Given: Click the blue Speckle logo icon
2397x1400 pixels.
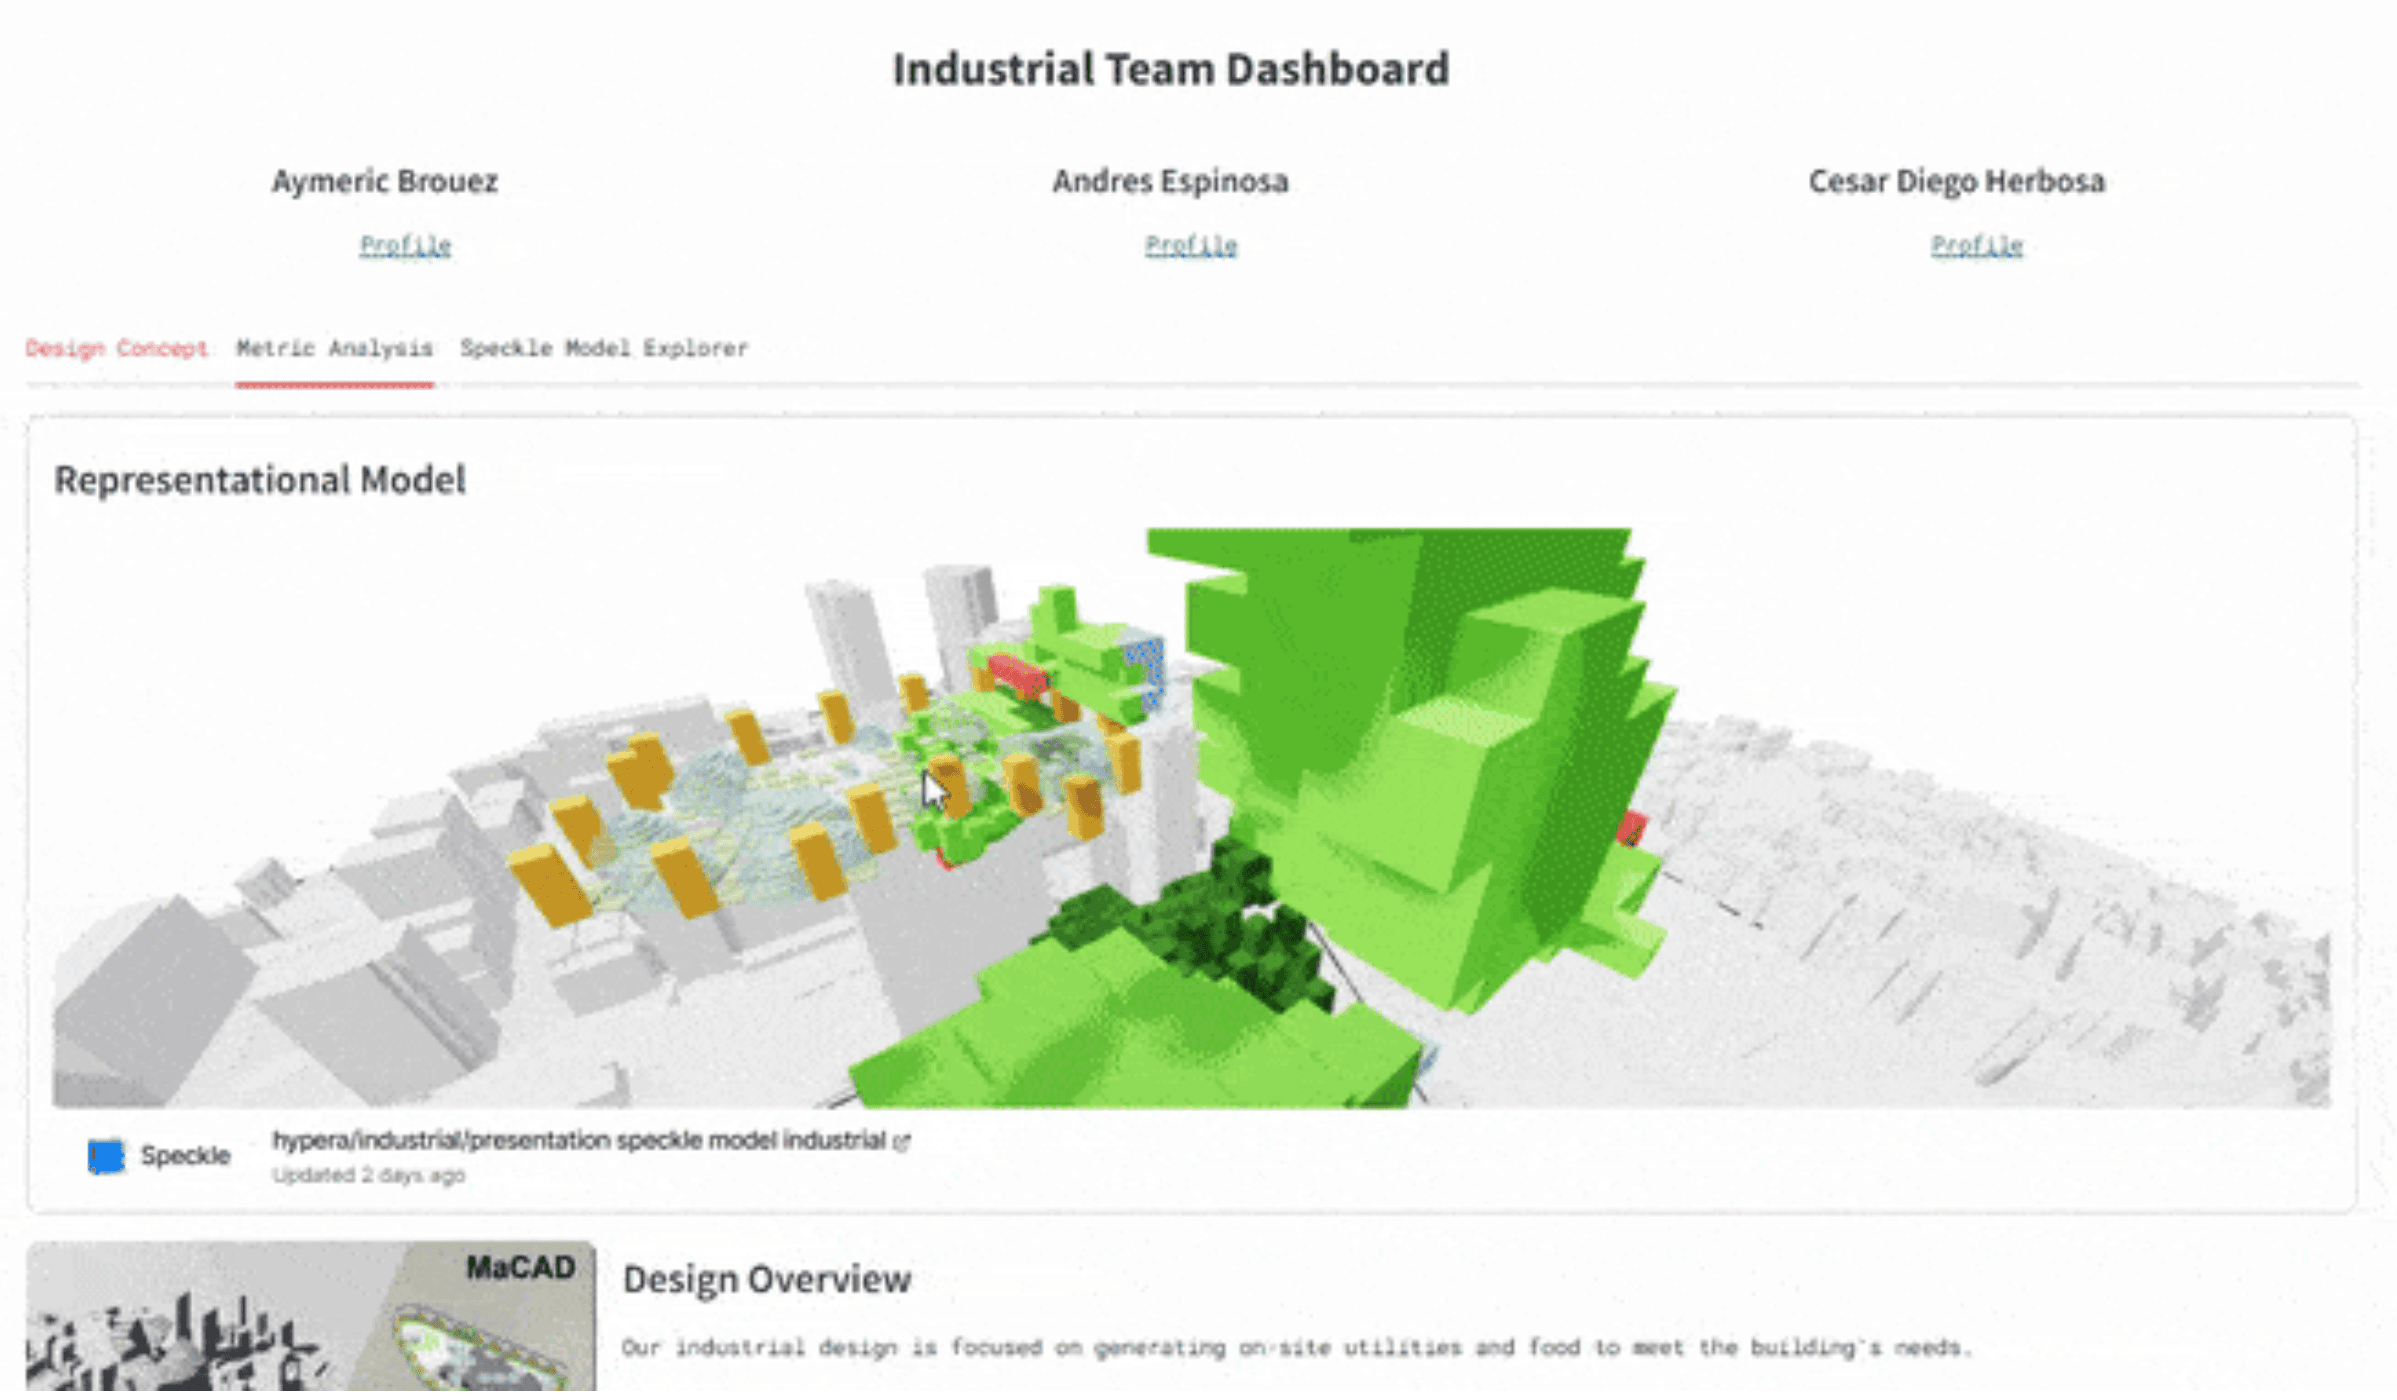Looking at the screenshot, I should (x=105, y=1156).
